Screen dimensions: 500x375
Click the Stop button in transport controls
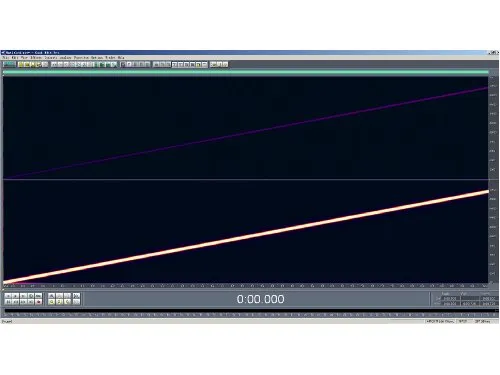click(8, 296)
